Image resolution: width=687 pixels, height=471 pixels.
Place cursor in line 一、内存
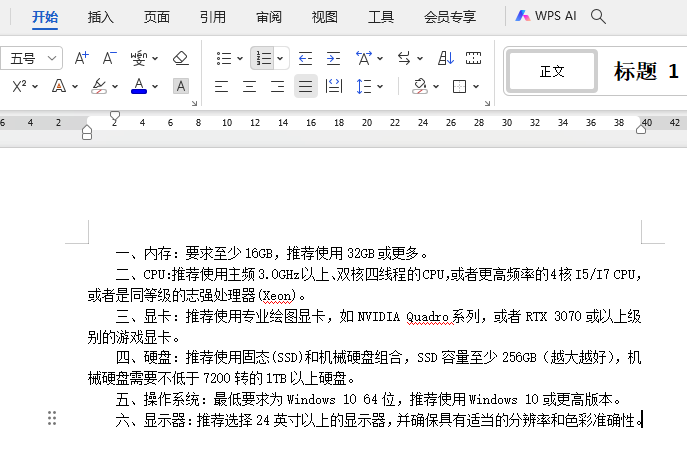pyautogui.click(x=272, y=253)
